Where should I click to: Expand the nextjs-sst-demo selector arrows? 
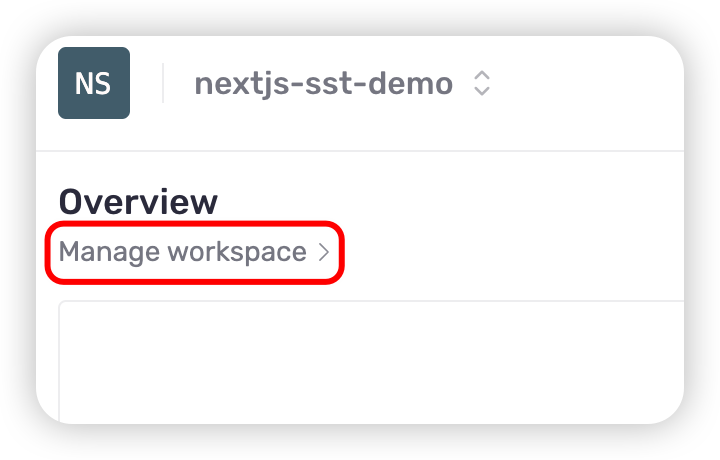point(481,83)
